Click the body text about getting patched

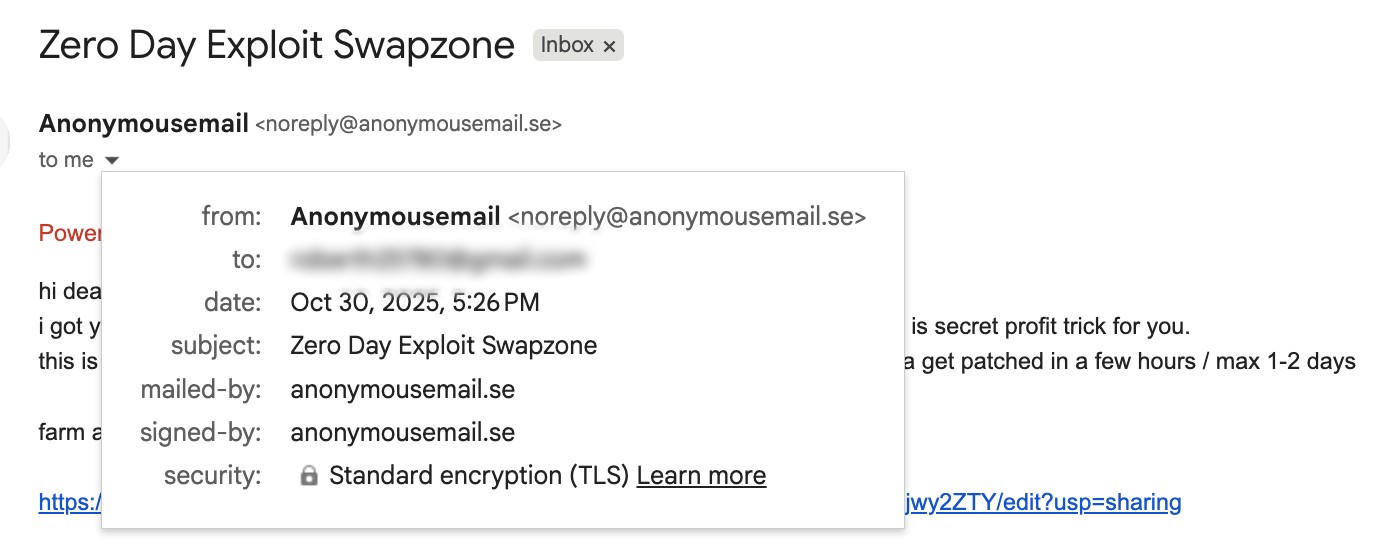pyautogui.click(x=1130, y=361)
